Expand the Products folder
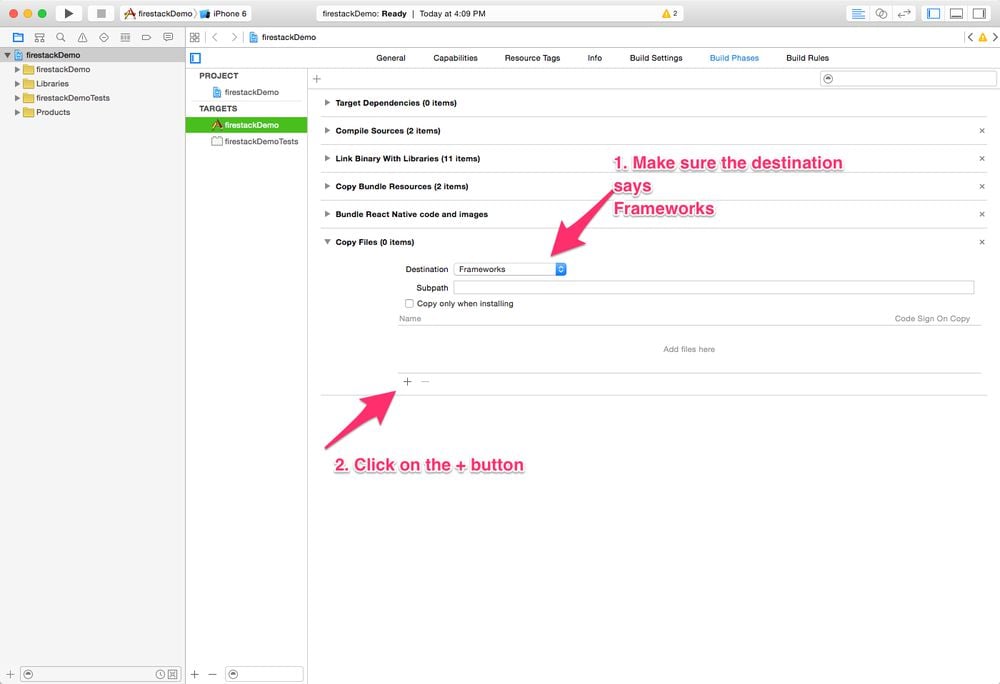 [17, 112]
